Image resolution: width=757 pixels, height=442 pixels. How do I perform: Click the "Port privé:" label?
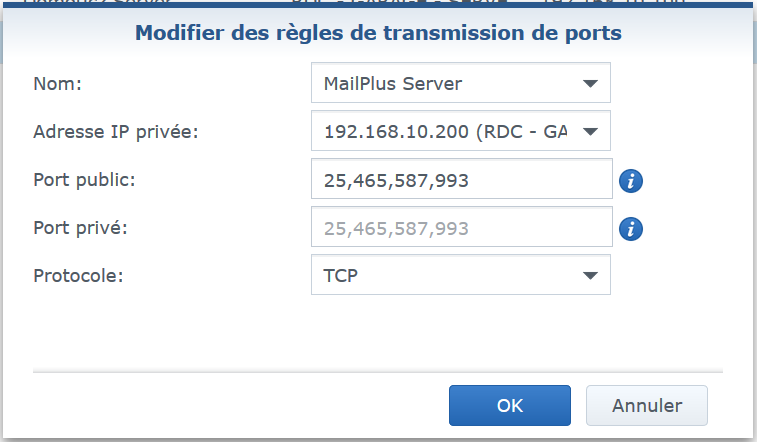(81, 227)
